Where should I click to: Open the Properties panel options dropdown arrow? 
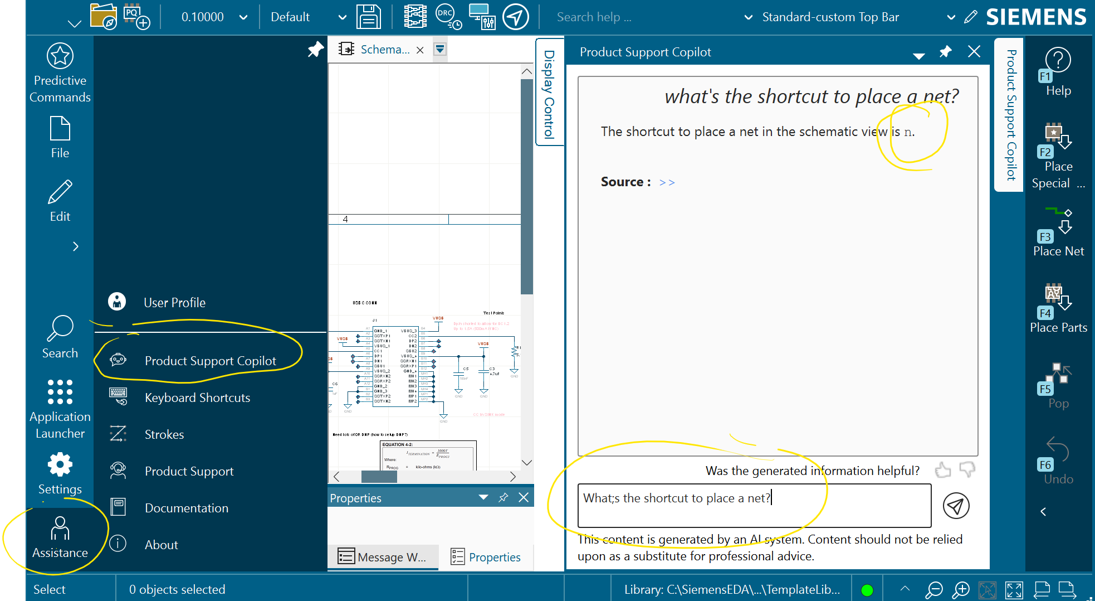[x=483, y=498]
